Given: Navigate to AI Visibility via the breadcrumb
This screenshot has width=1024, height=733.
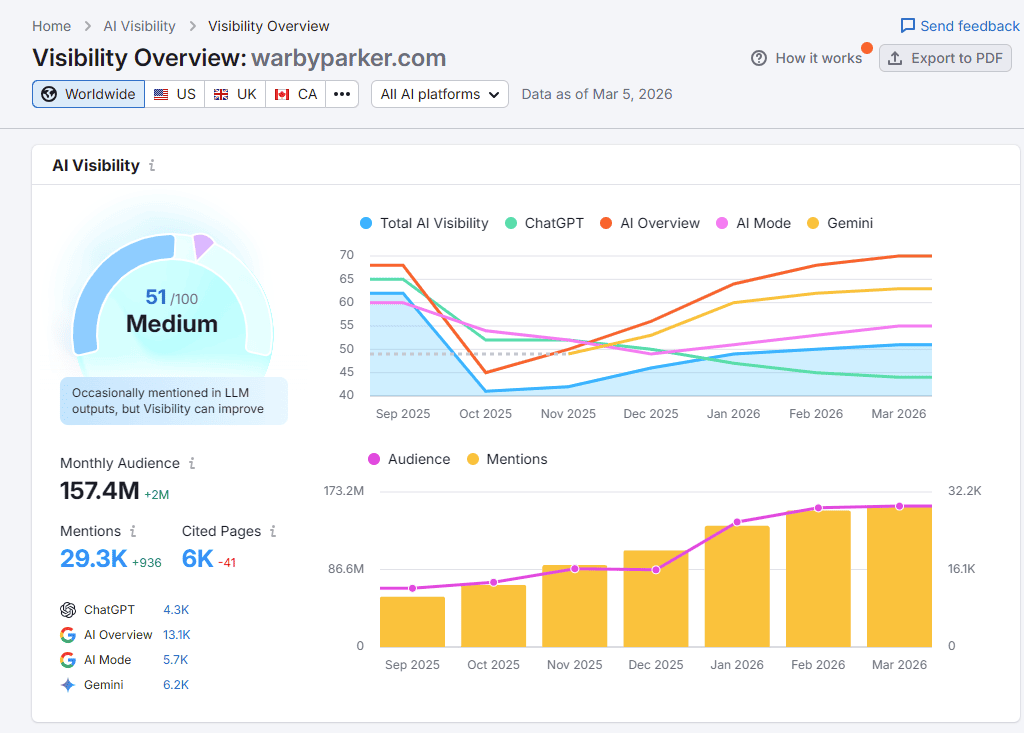Looking at the screenshot, I should click(139, 25).
